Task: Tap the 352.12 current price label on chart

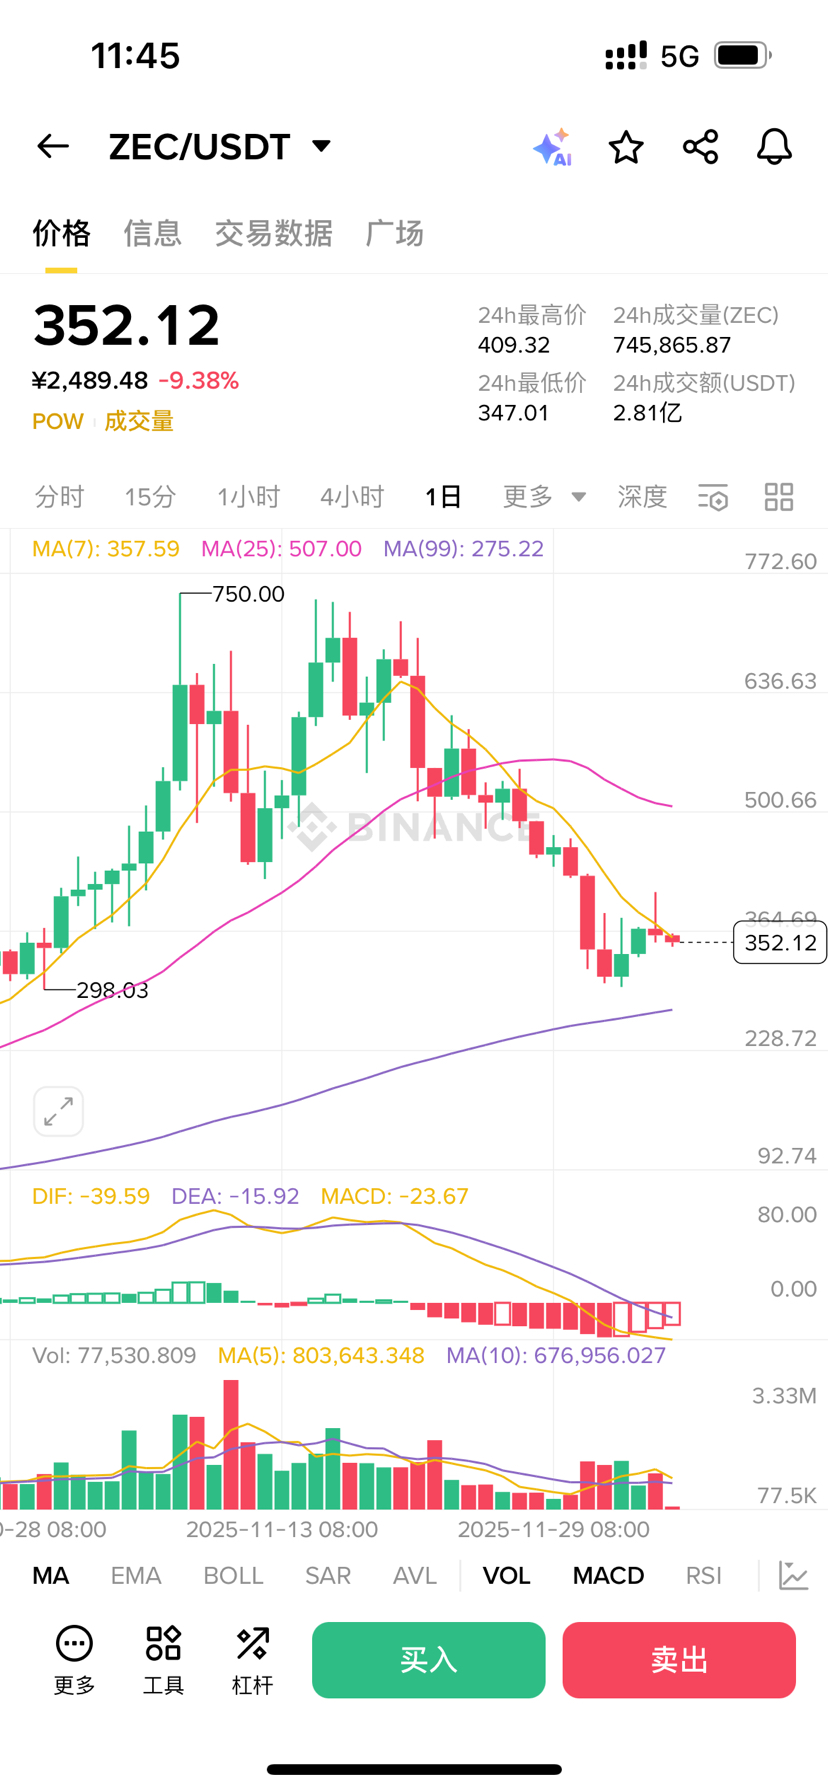Action: tap(780, 943)
